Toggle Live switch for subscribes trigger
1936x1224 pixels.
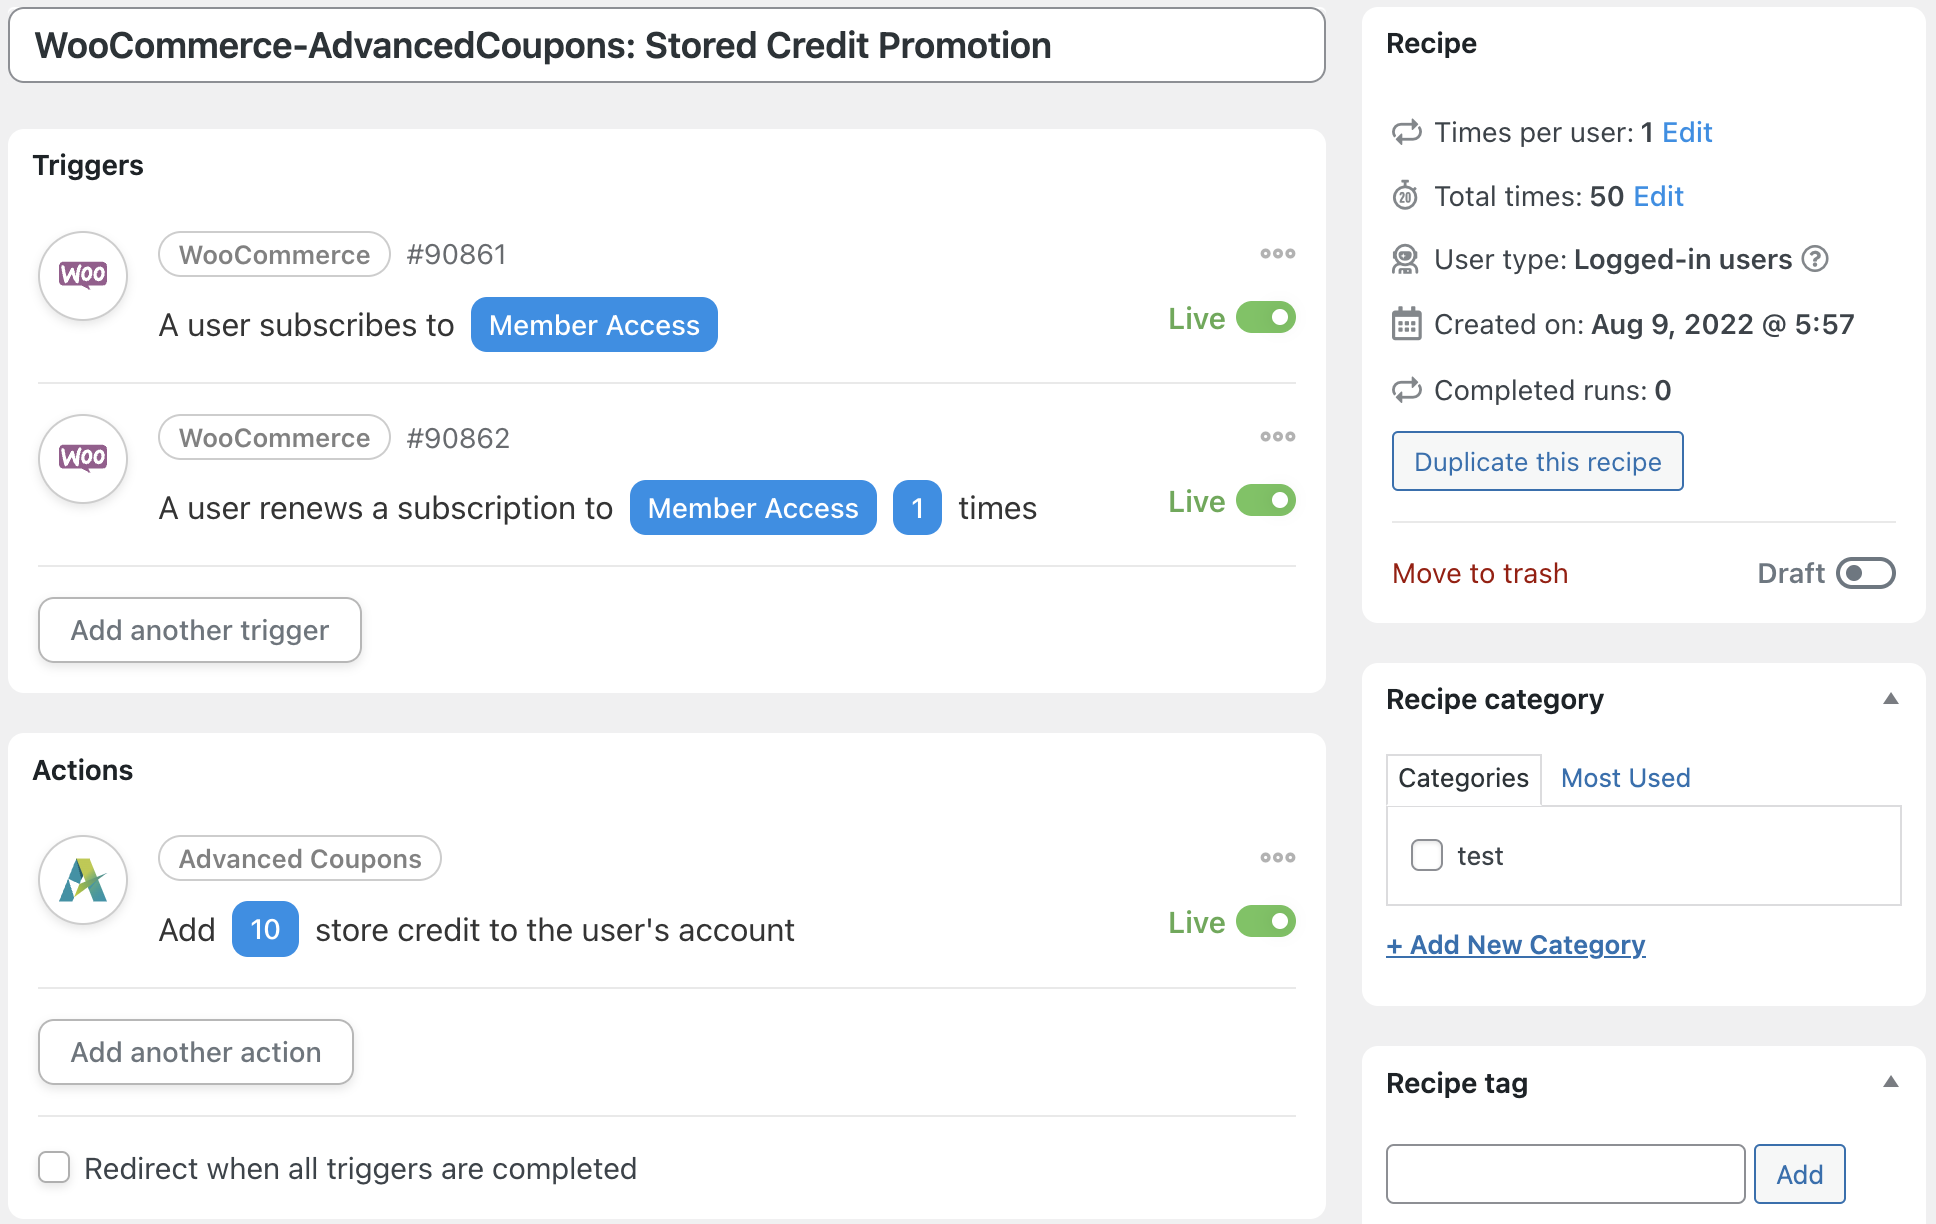tap(1266, 318)
